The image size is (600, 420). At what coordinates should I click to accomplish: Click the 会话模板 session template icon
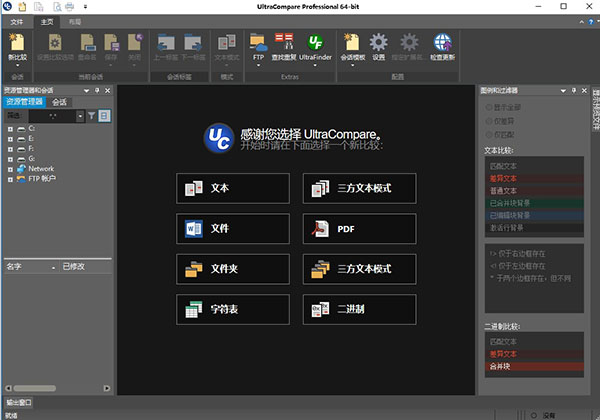coord(352,42)
